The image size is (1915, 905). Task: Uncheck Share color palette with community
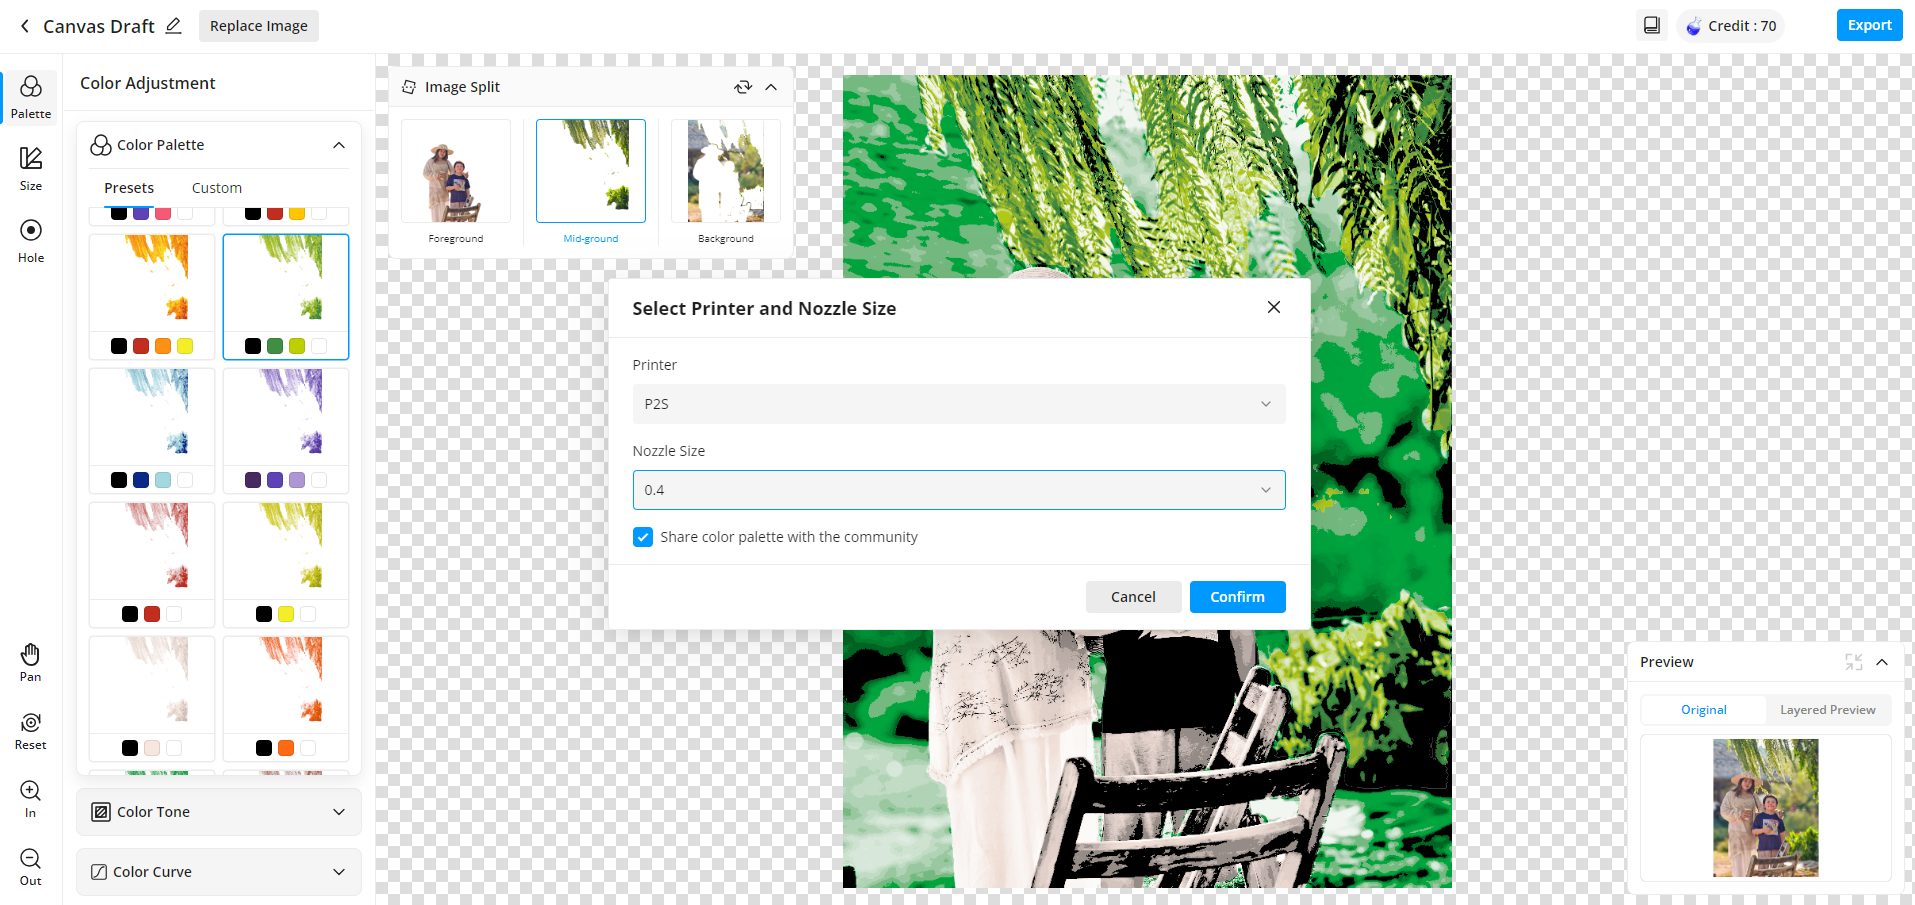pyautogui.click(x=643, y=537)
